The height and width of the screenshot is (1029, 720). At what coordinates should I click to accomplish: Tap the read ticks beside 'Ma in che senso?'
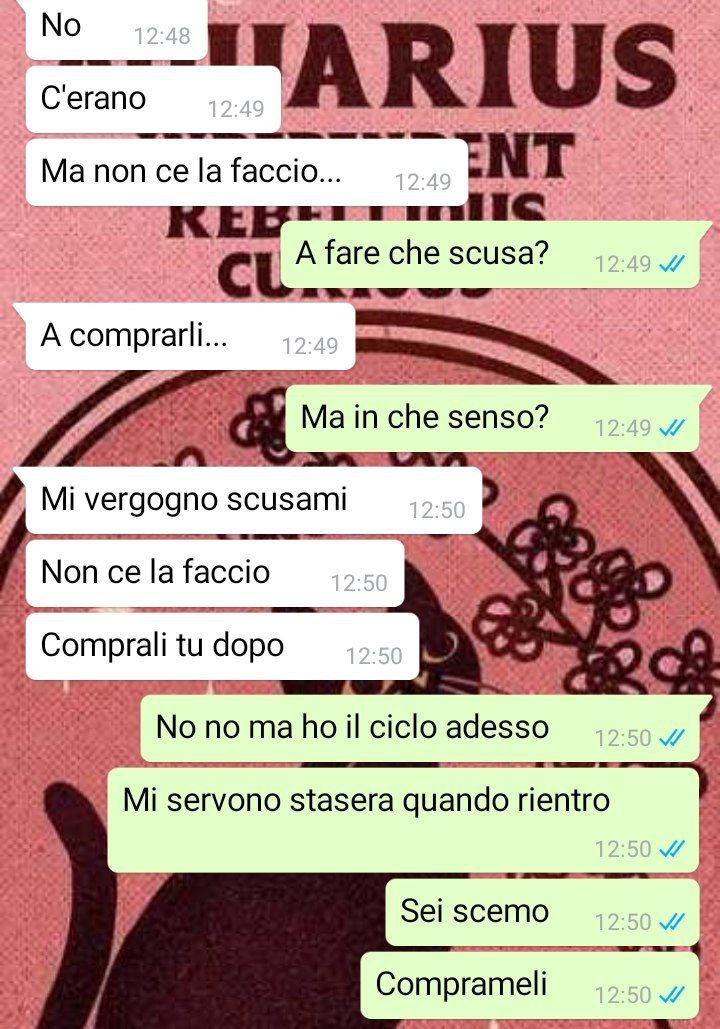click(671, 428)
